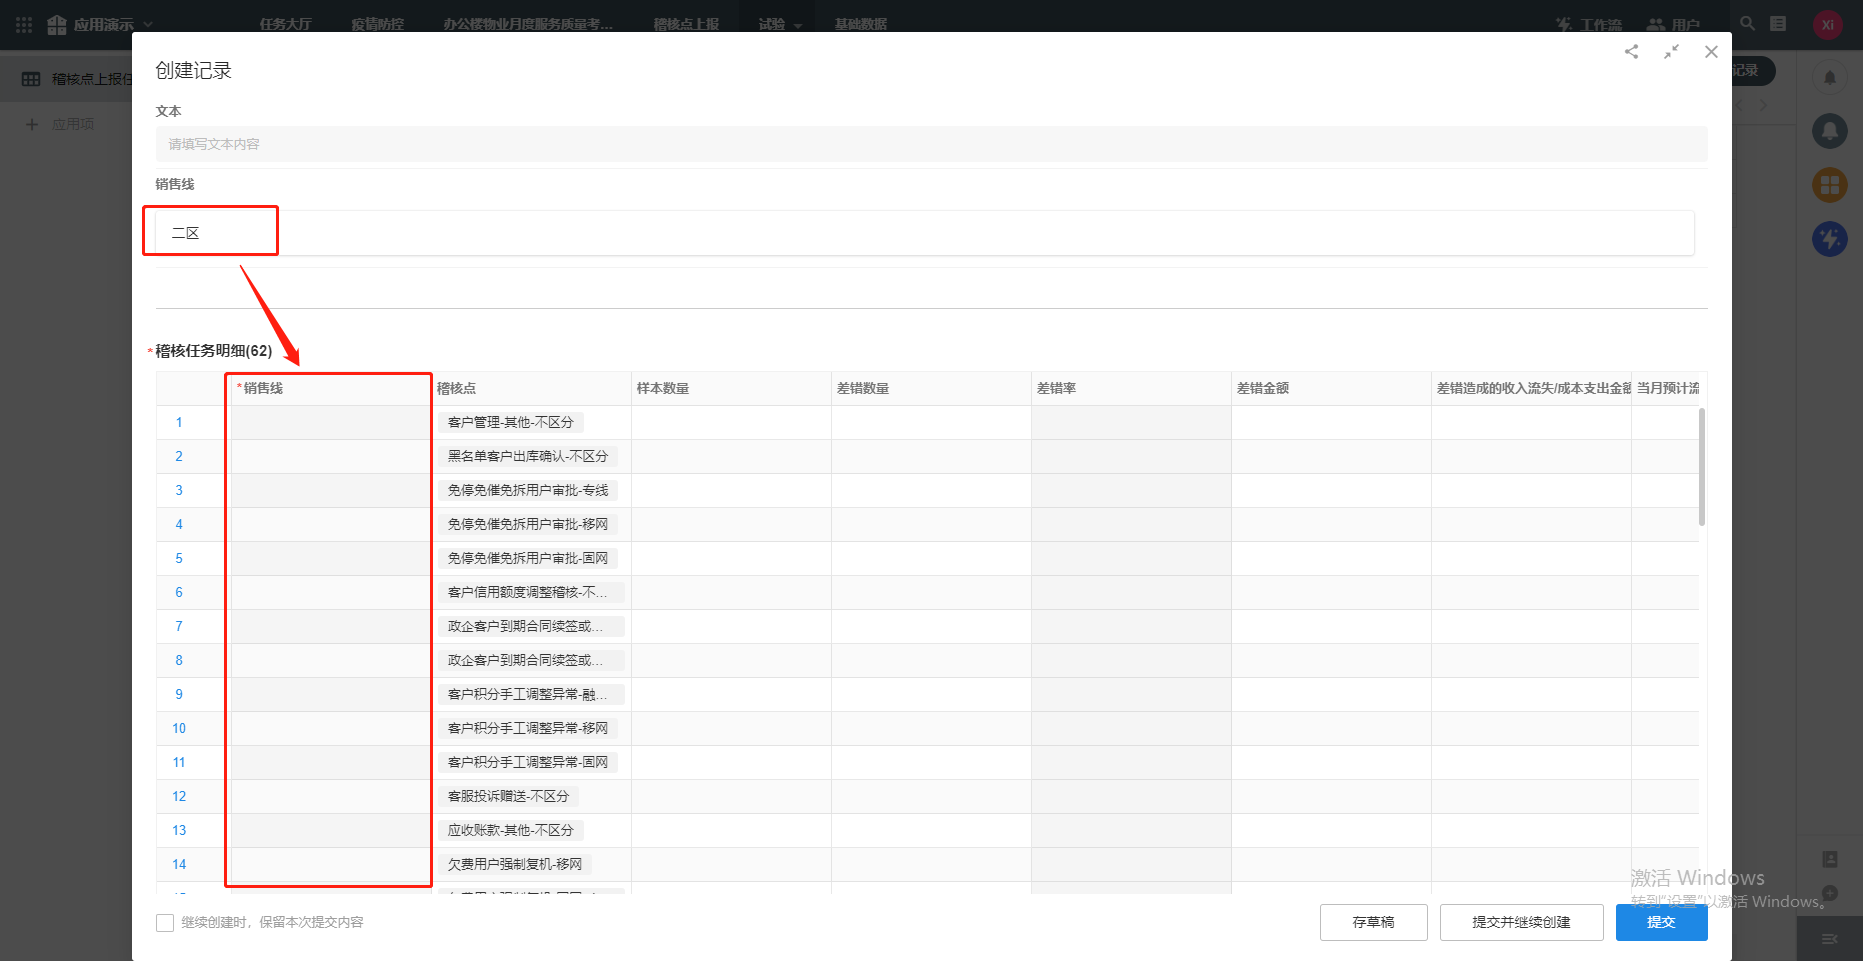
Task: Open the Xi user avatar menu
Action: [1828, 25]
